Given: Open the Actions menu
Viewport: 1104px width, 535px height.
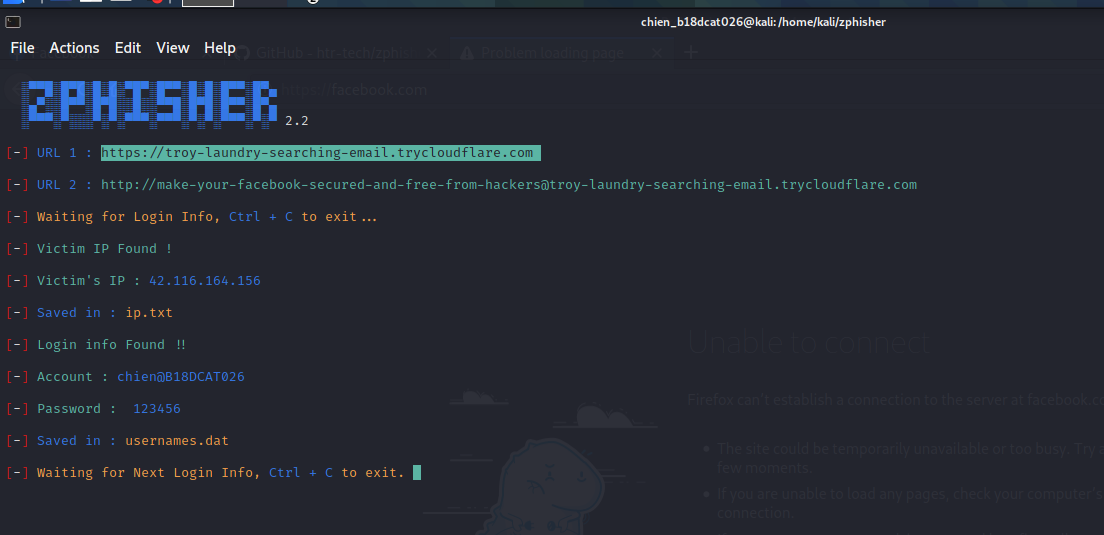Looking at the screenshot, I should click(x=75, y=48).
